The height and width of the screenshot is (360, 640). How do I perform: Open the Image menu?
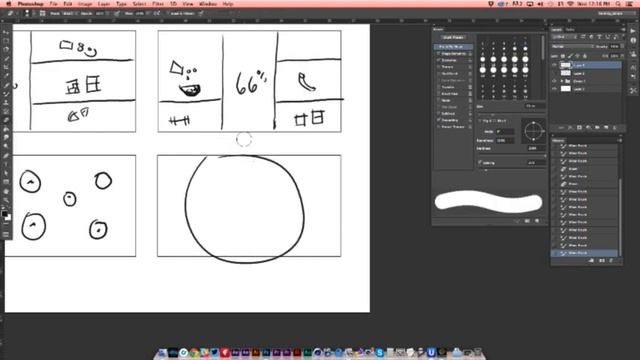[85, 4]
